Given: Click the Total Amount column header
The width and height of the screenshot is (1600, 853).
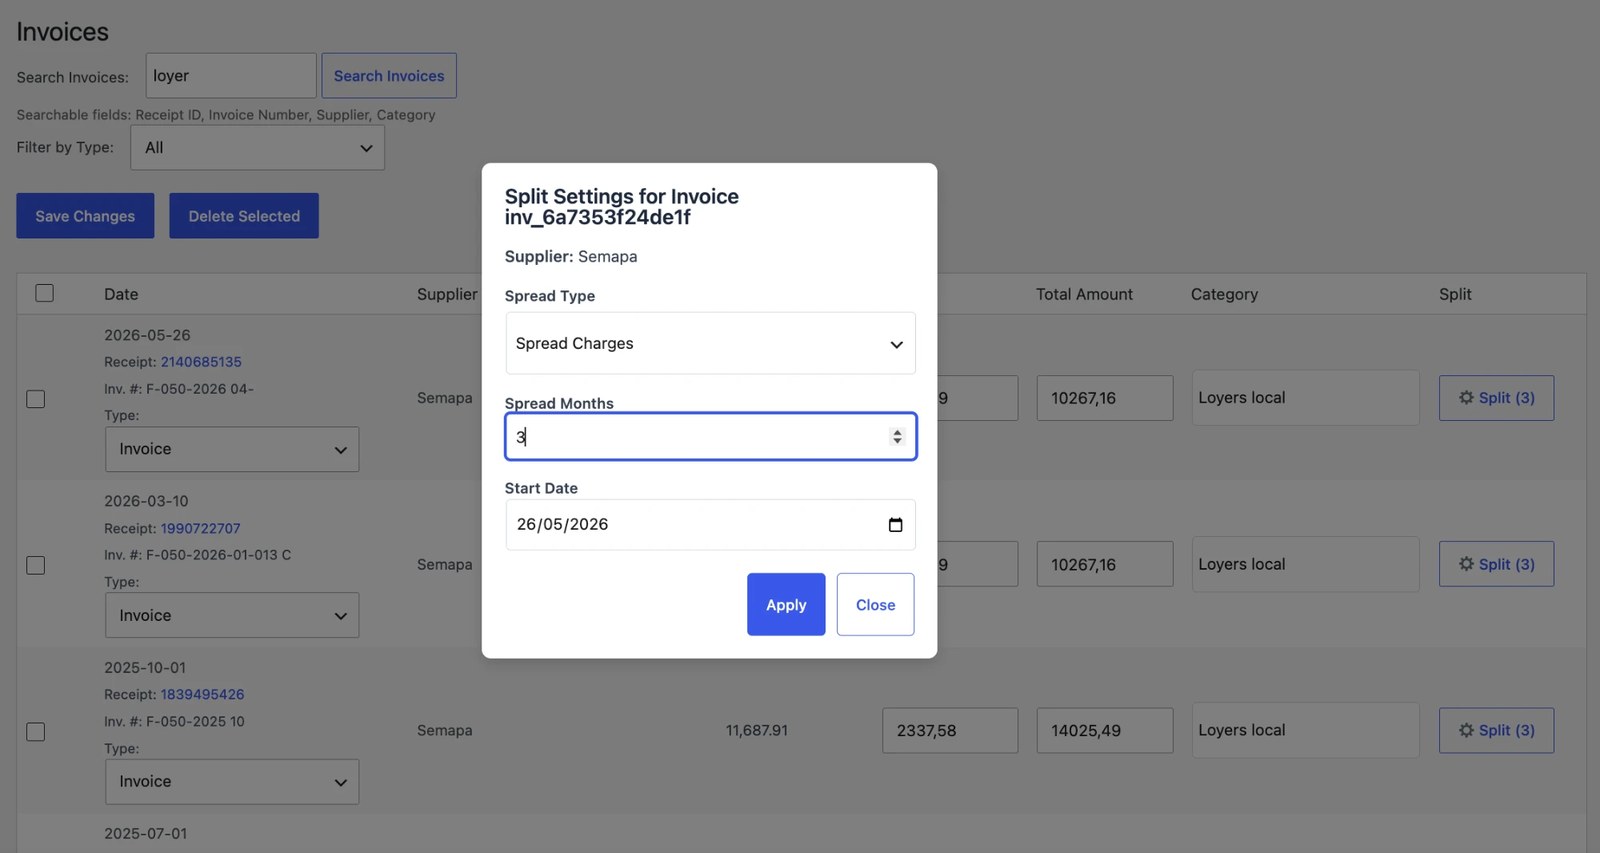Looking at the screenshot, I should pos(1084,294).
